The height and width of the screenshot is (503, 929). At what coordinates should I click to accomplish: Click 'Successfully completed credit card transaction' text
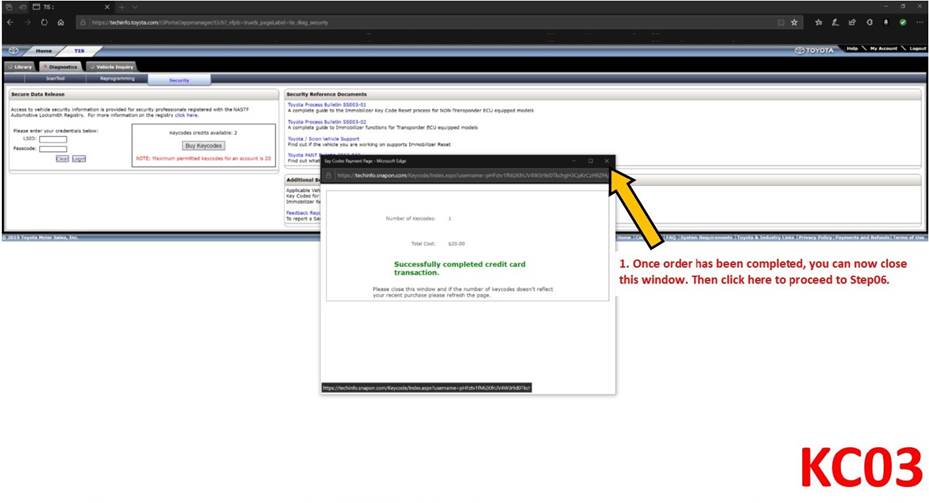click(x=460, y=268)
